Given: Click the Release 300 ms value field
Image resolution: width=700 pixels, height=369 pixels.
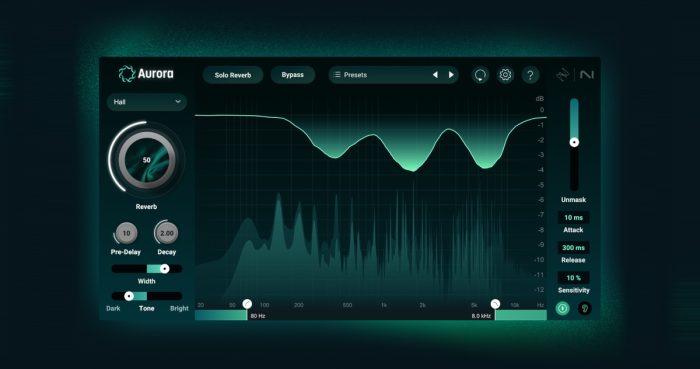Looking at the screenshot, I should 574,248.
